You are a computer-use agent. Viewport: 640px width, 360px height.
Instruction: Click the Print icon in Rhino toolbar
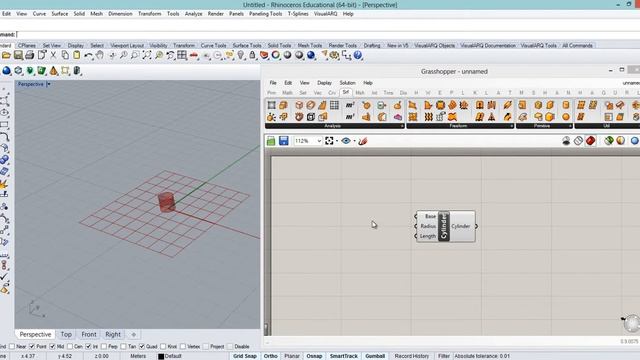click(x=29, y=55)
